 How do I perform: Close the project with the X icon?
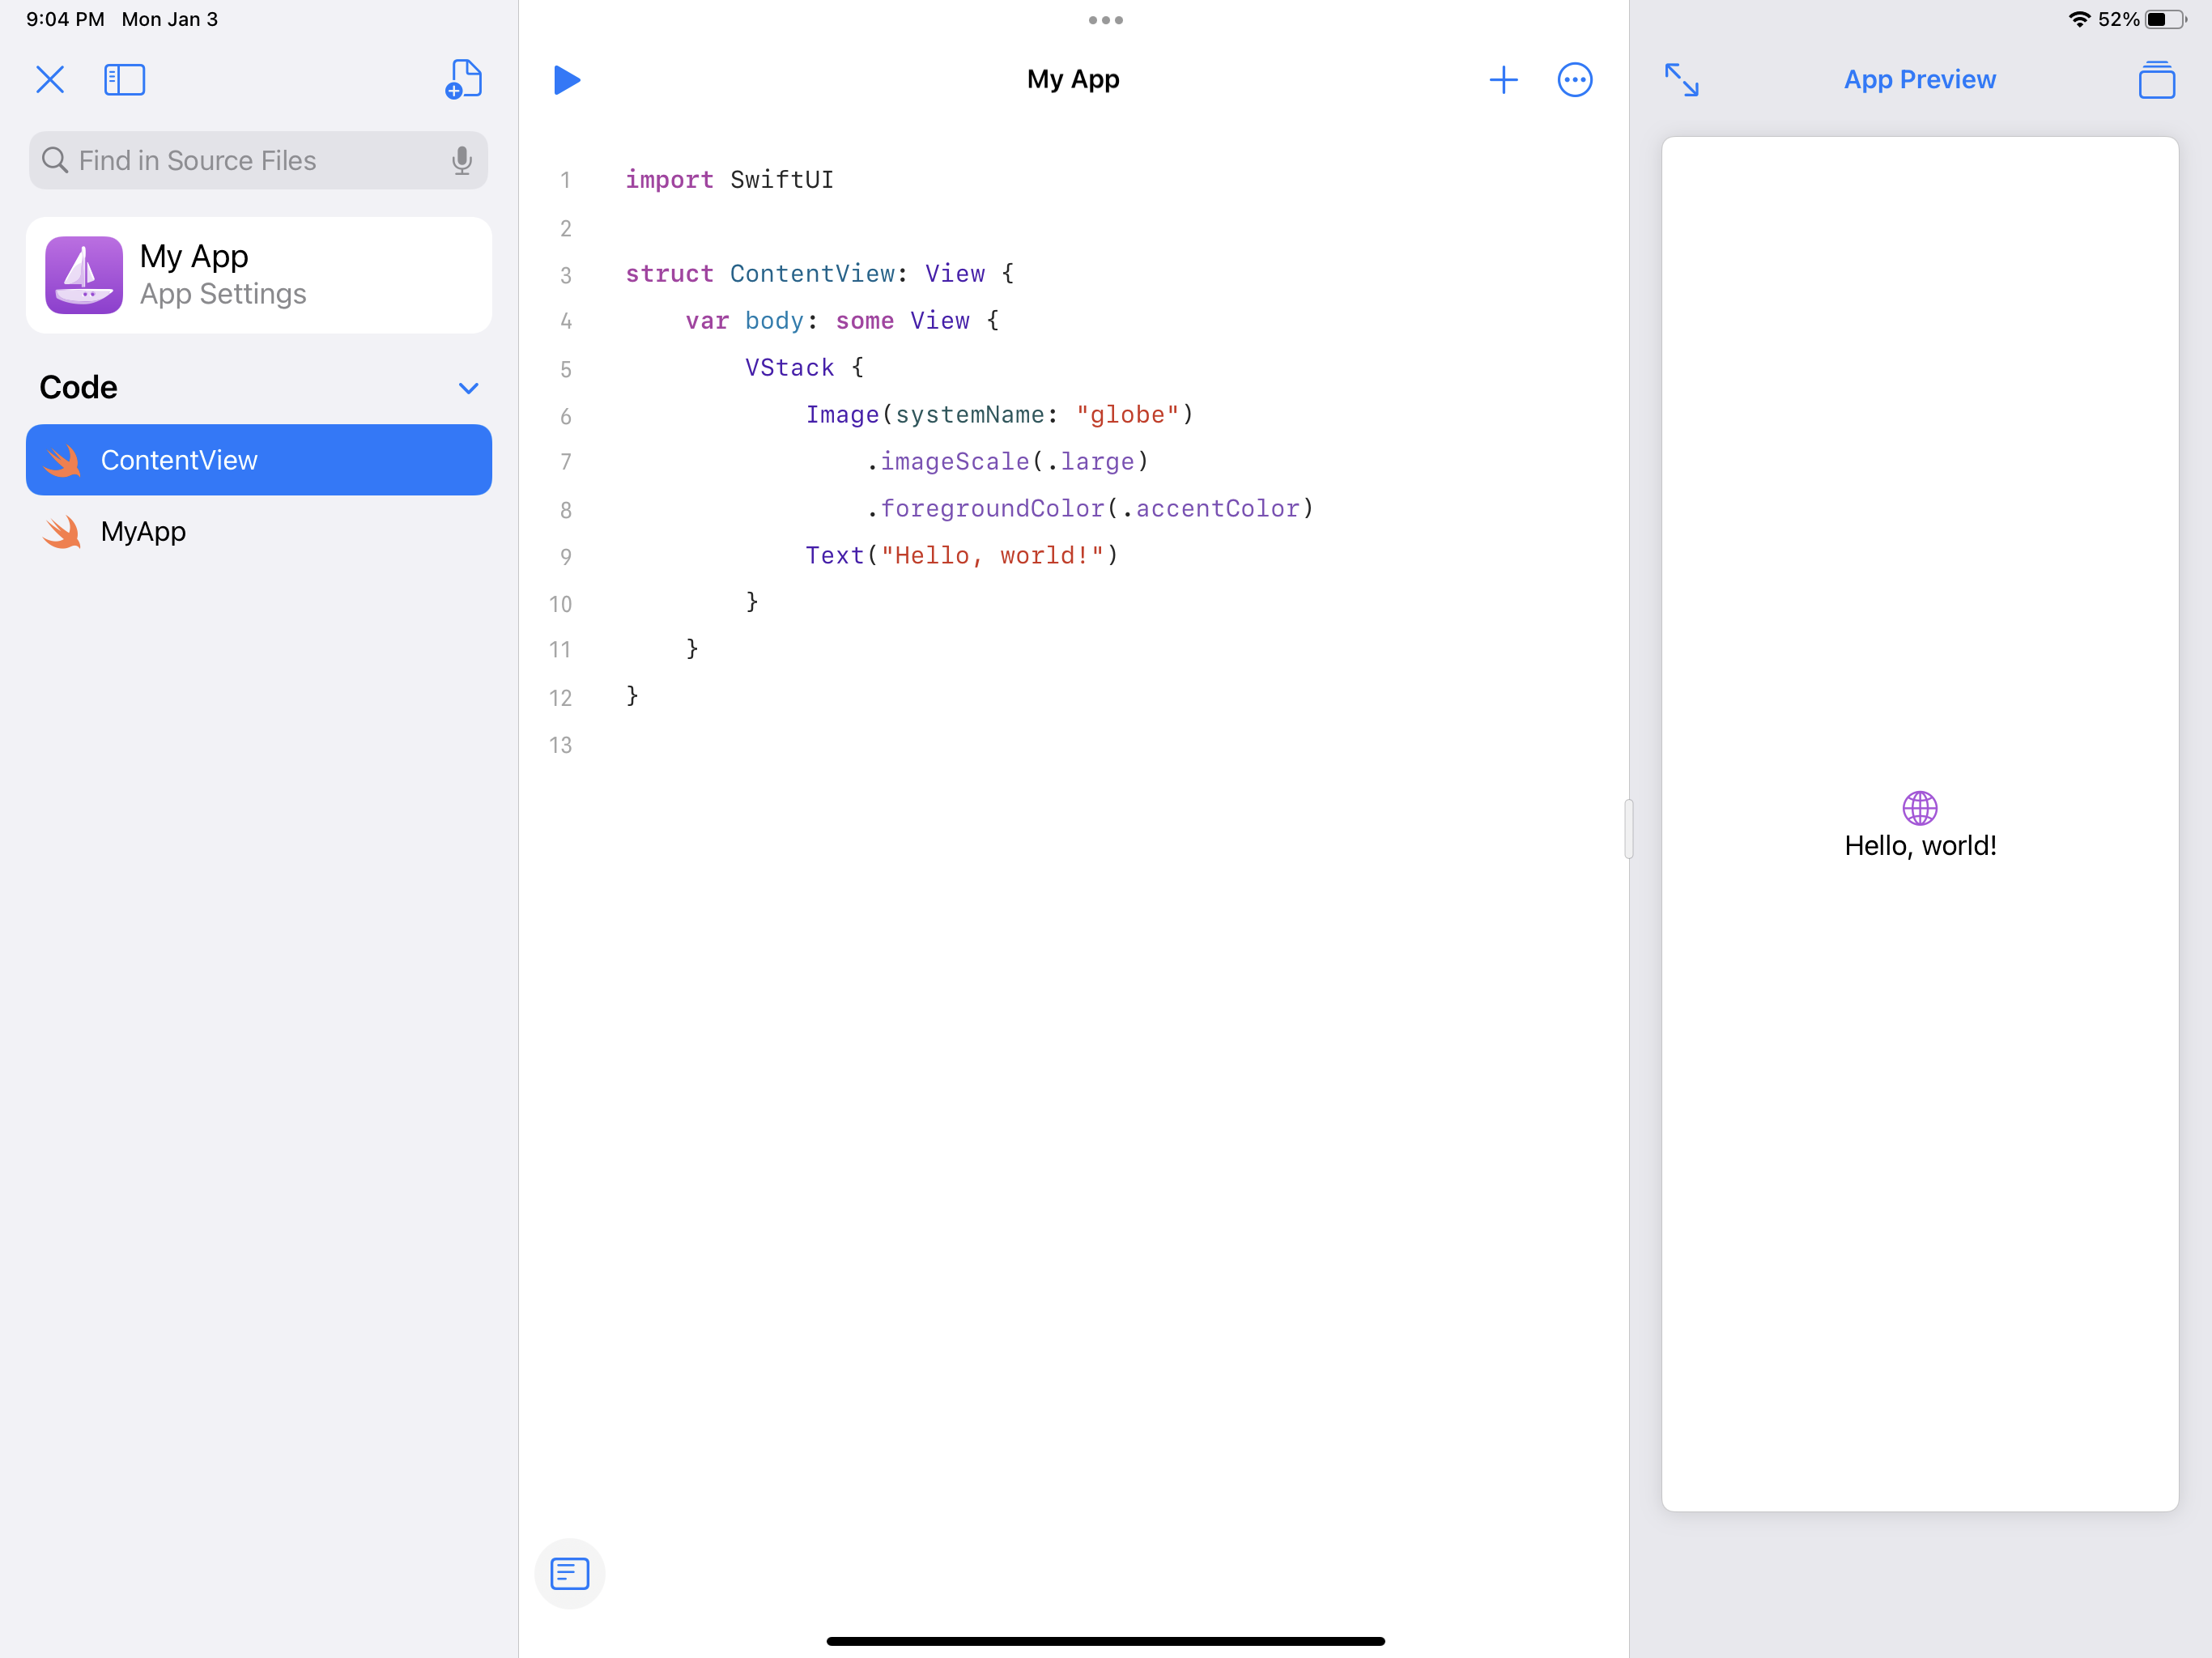[50, 80]
